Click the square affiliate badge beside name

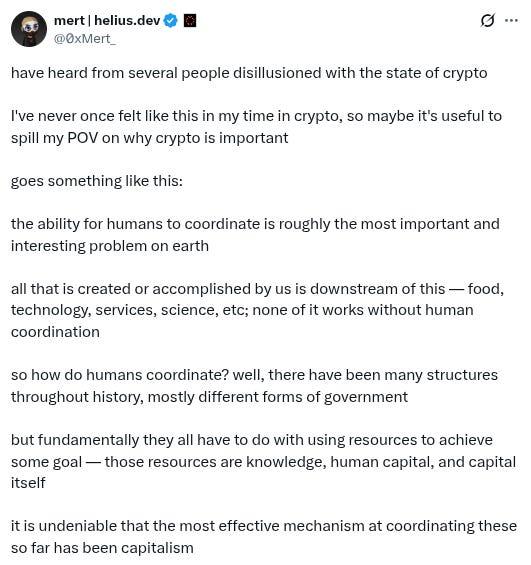tap(190, 21)
